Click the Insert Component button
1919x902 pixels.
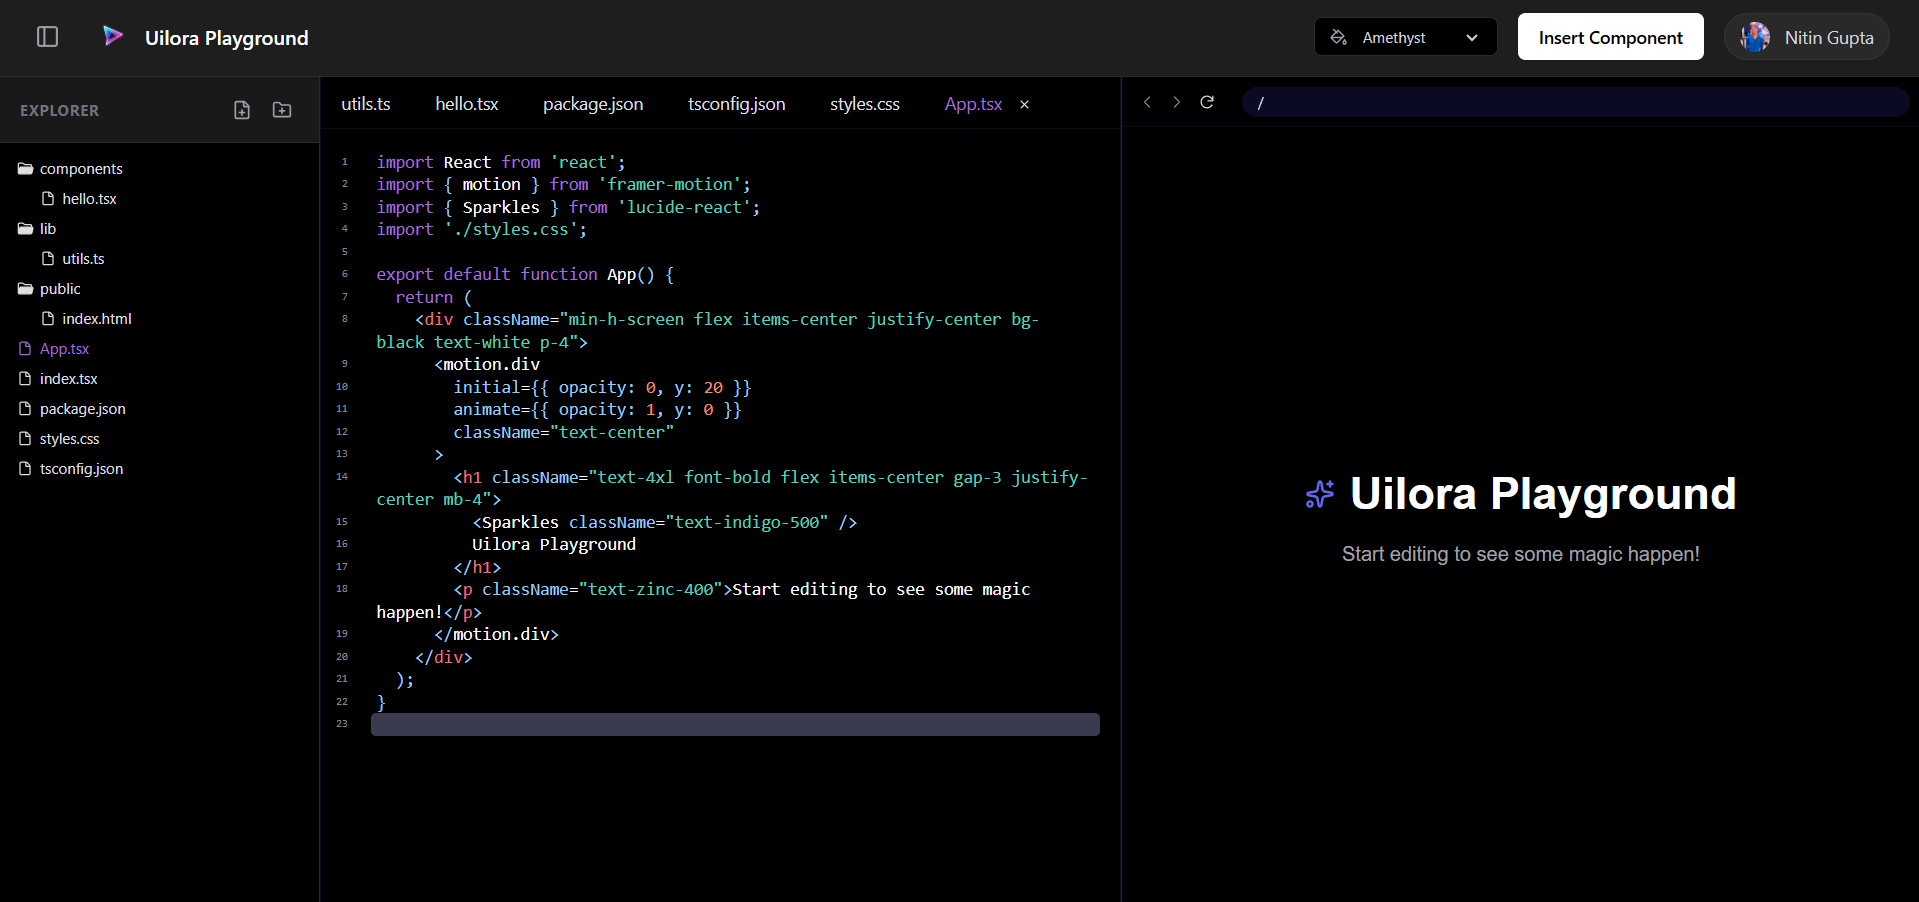coord(1610,37)
